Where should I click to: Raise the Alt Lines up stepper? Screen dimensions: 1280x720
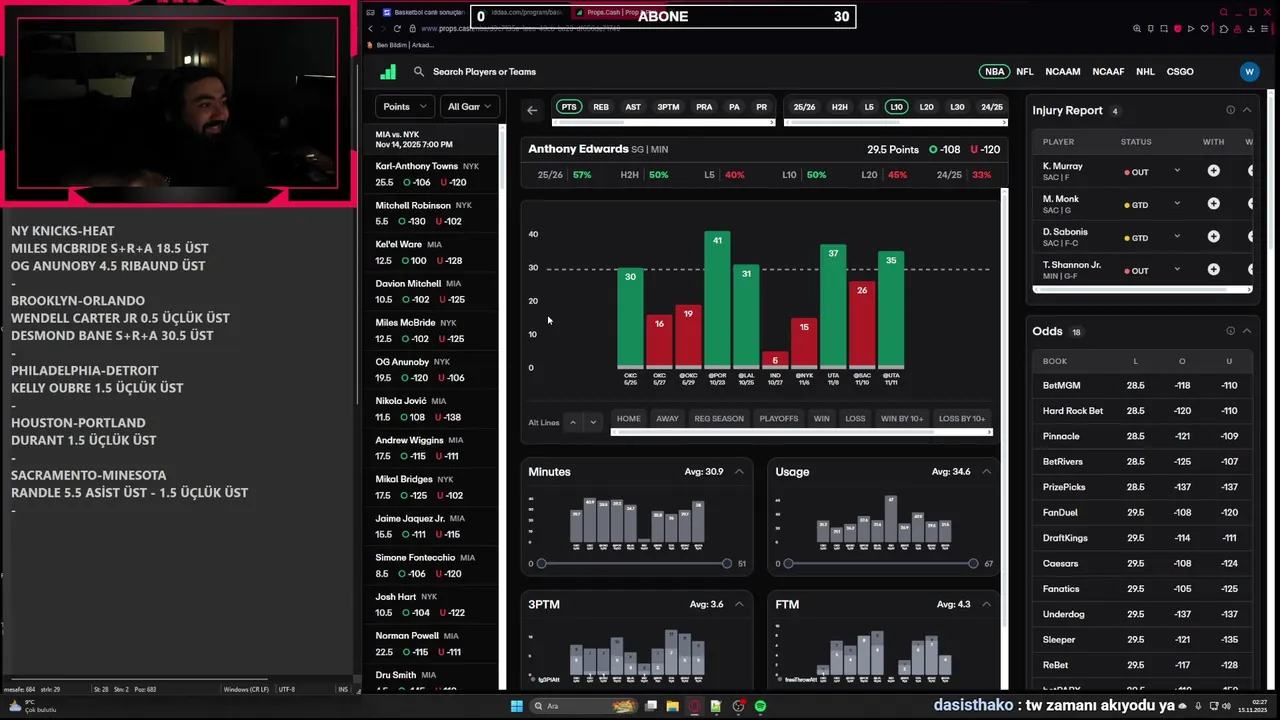click(x=573, y=422)
